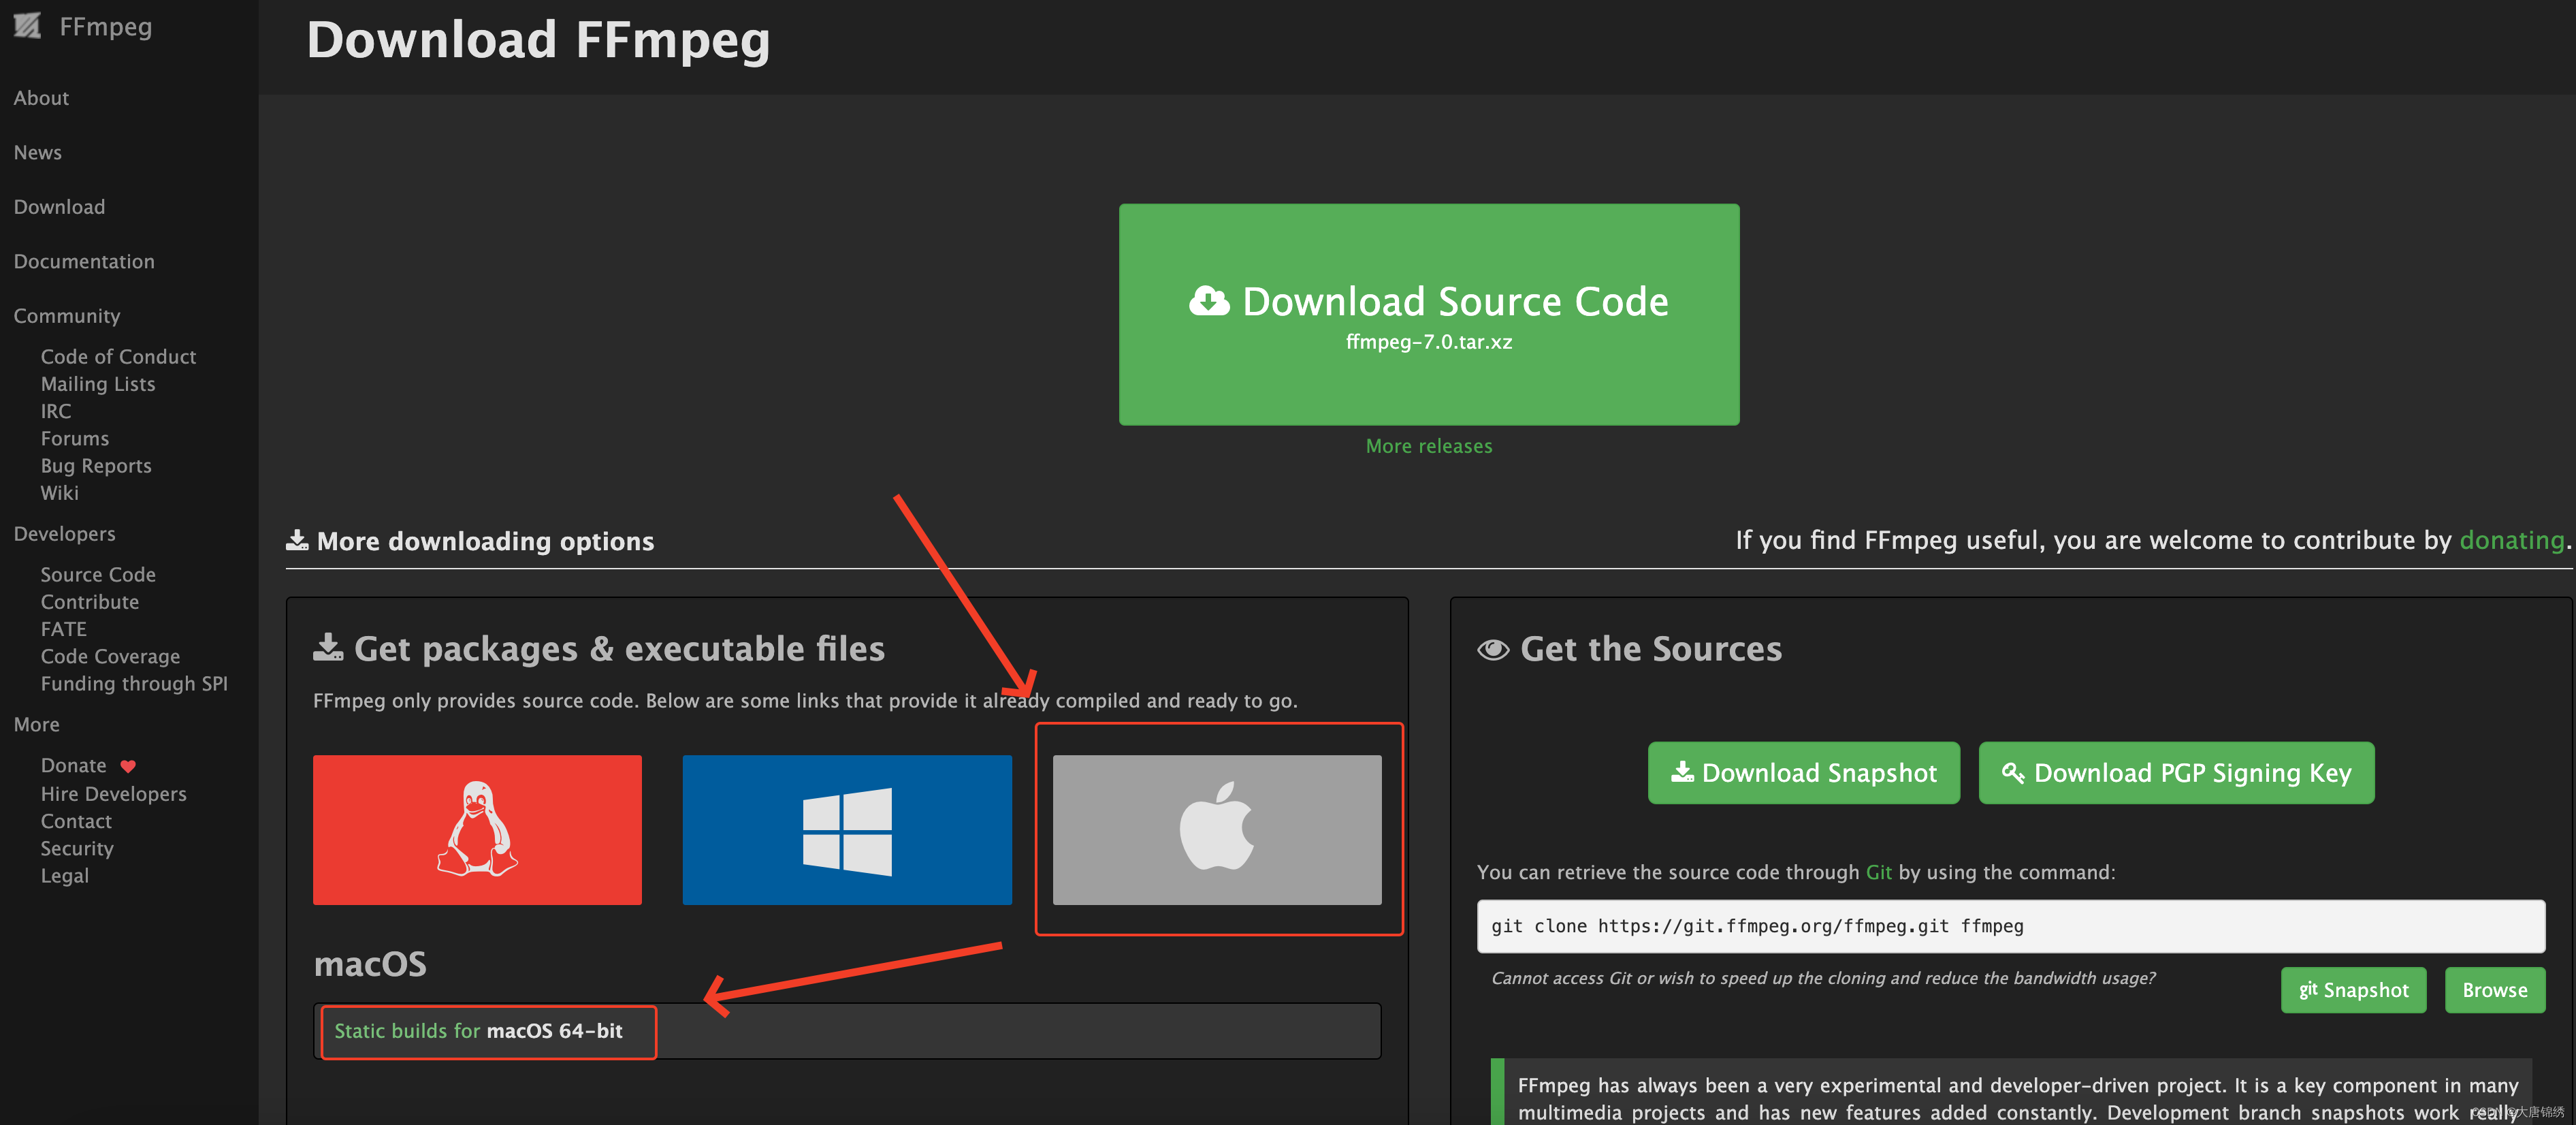Click the Download Source Code green button
The height and width of the screenshot is (1125, 2576).
(x=1428, y=314)
